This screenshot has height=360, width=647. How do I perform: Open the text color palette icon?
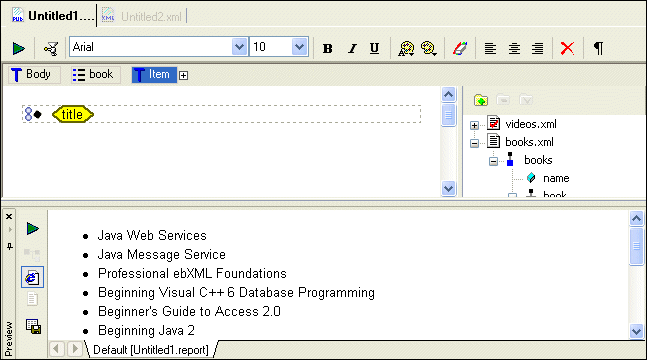coord(406,49)
